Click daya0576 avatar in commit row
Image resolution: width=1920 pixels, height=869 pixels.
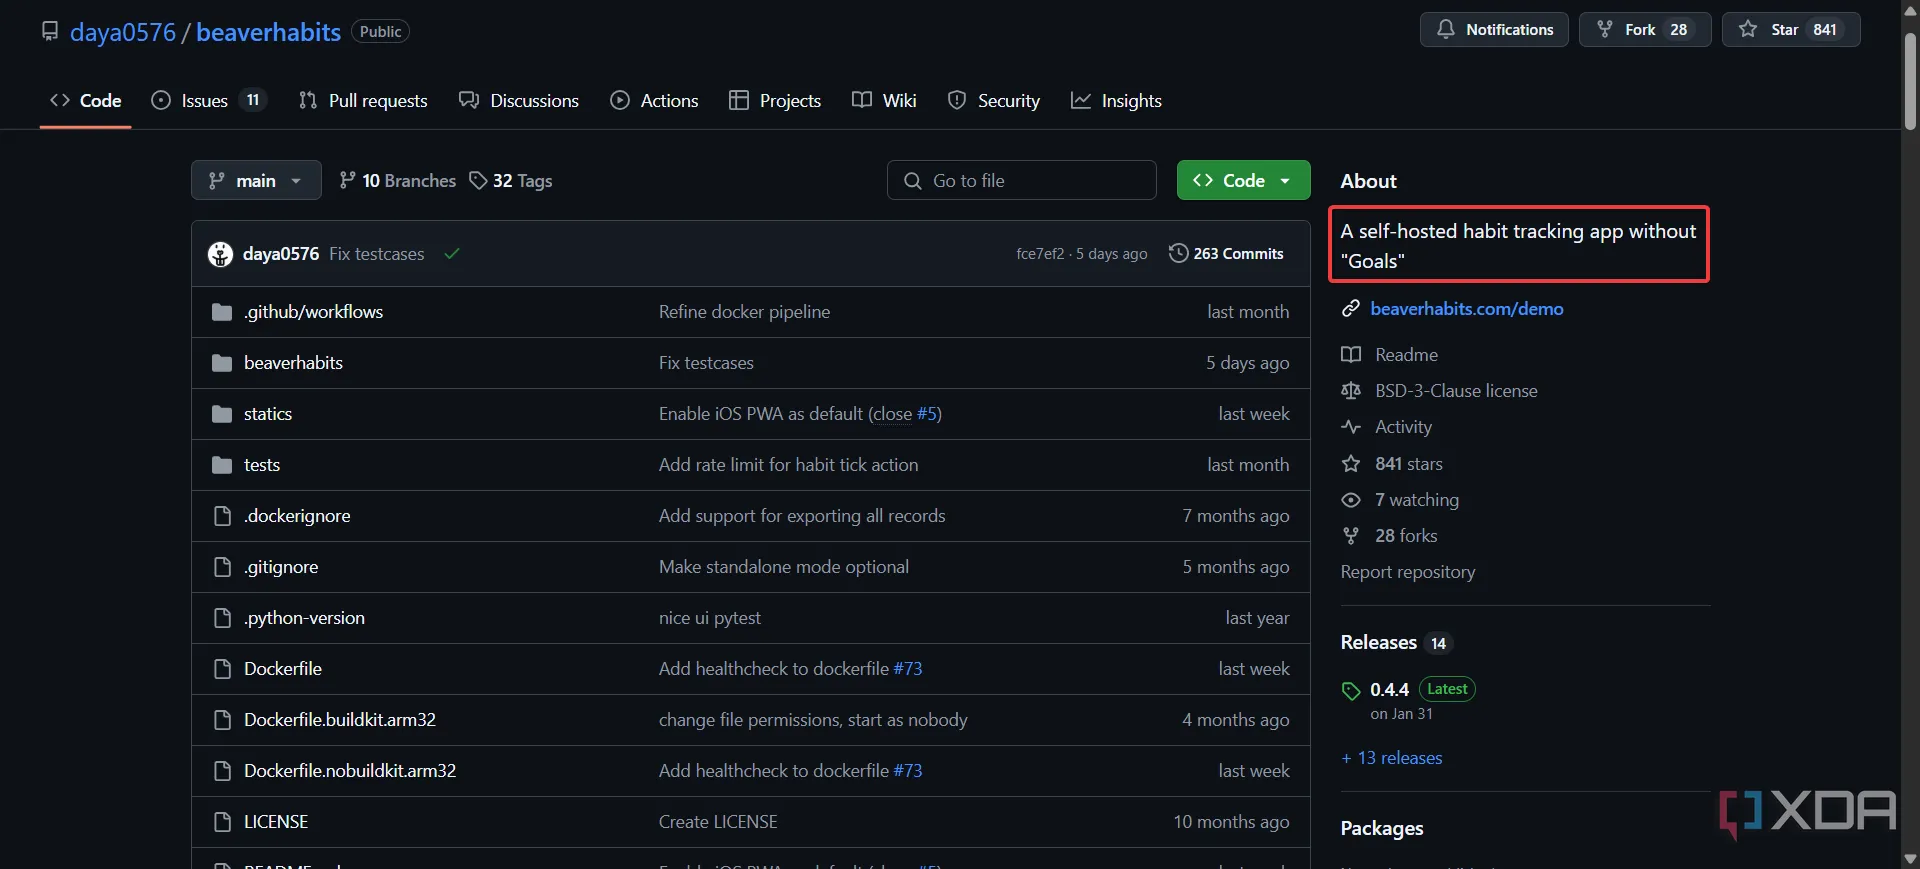pos(220,254)
